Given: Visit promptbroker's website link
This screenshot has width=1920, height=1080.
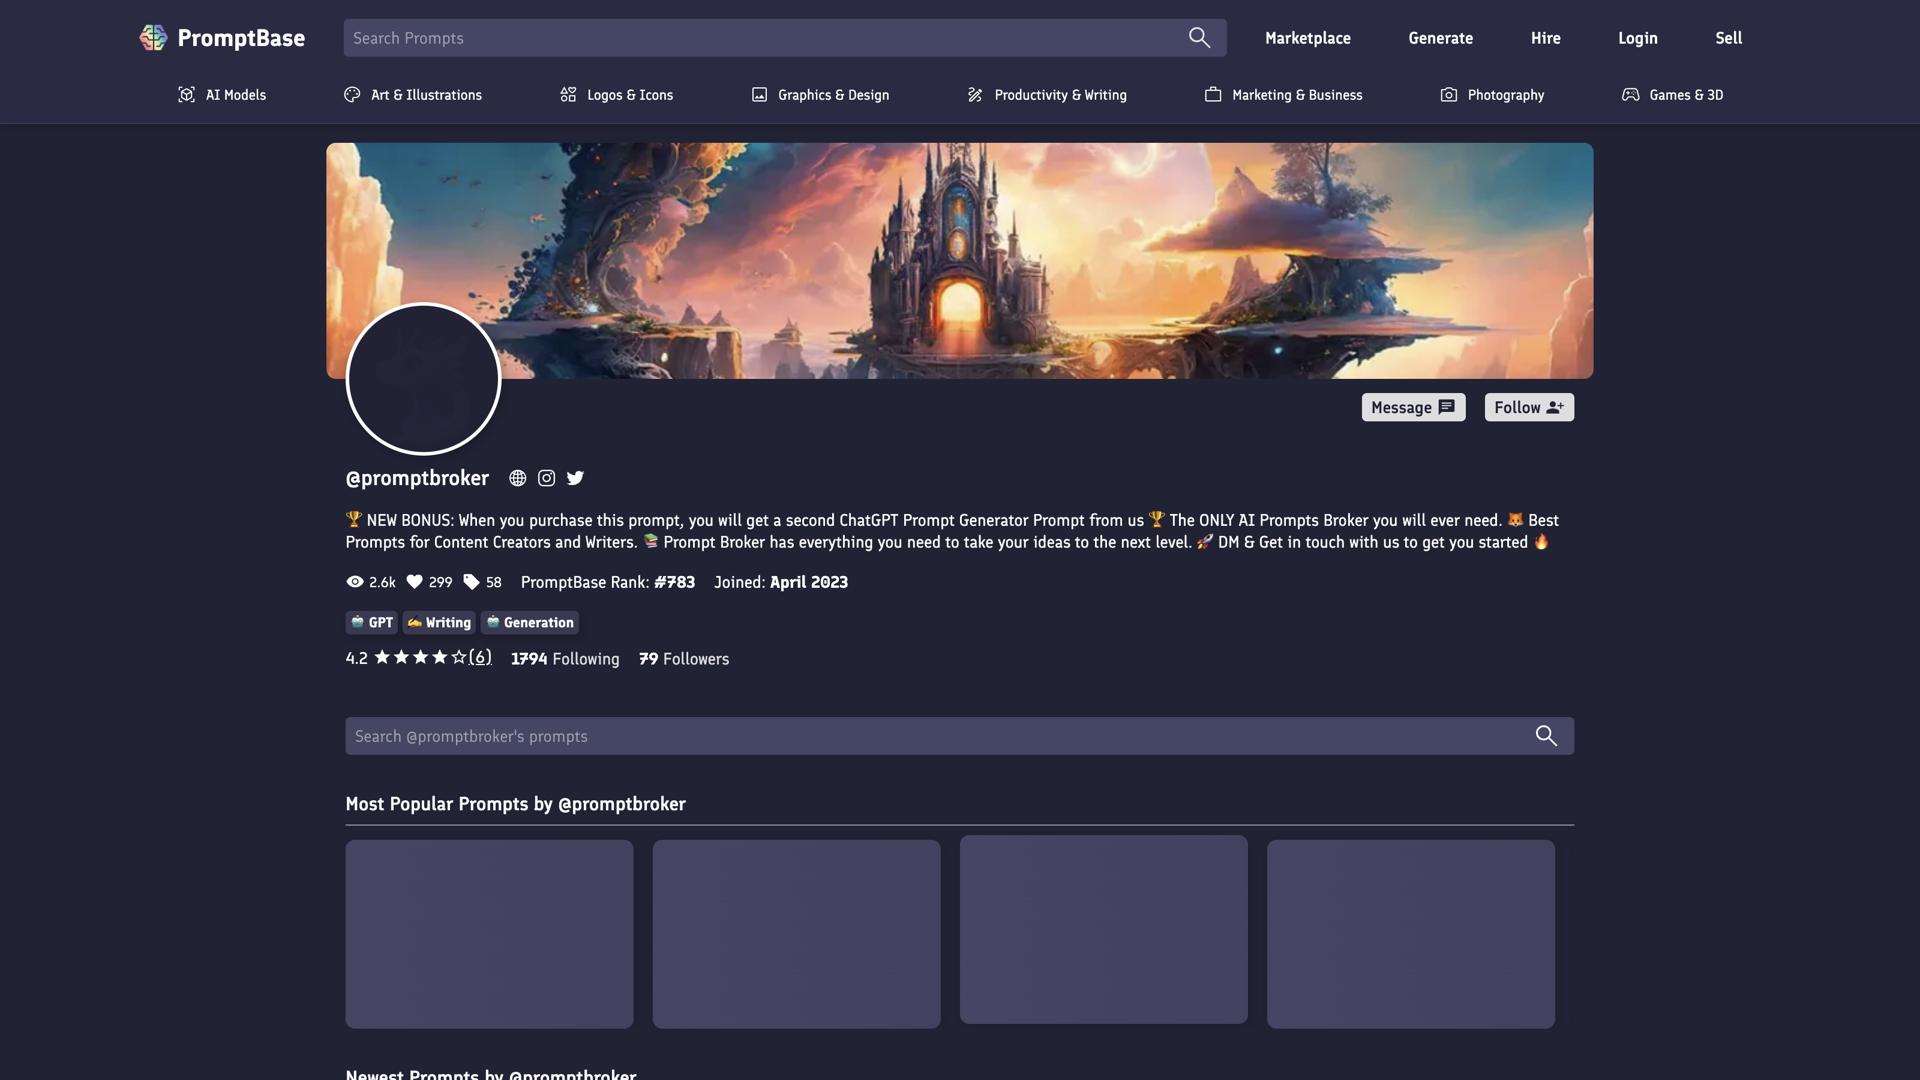Looking at the screenshot, I should pos(517,478).
